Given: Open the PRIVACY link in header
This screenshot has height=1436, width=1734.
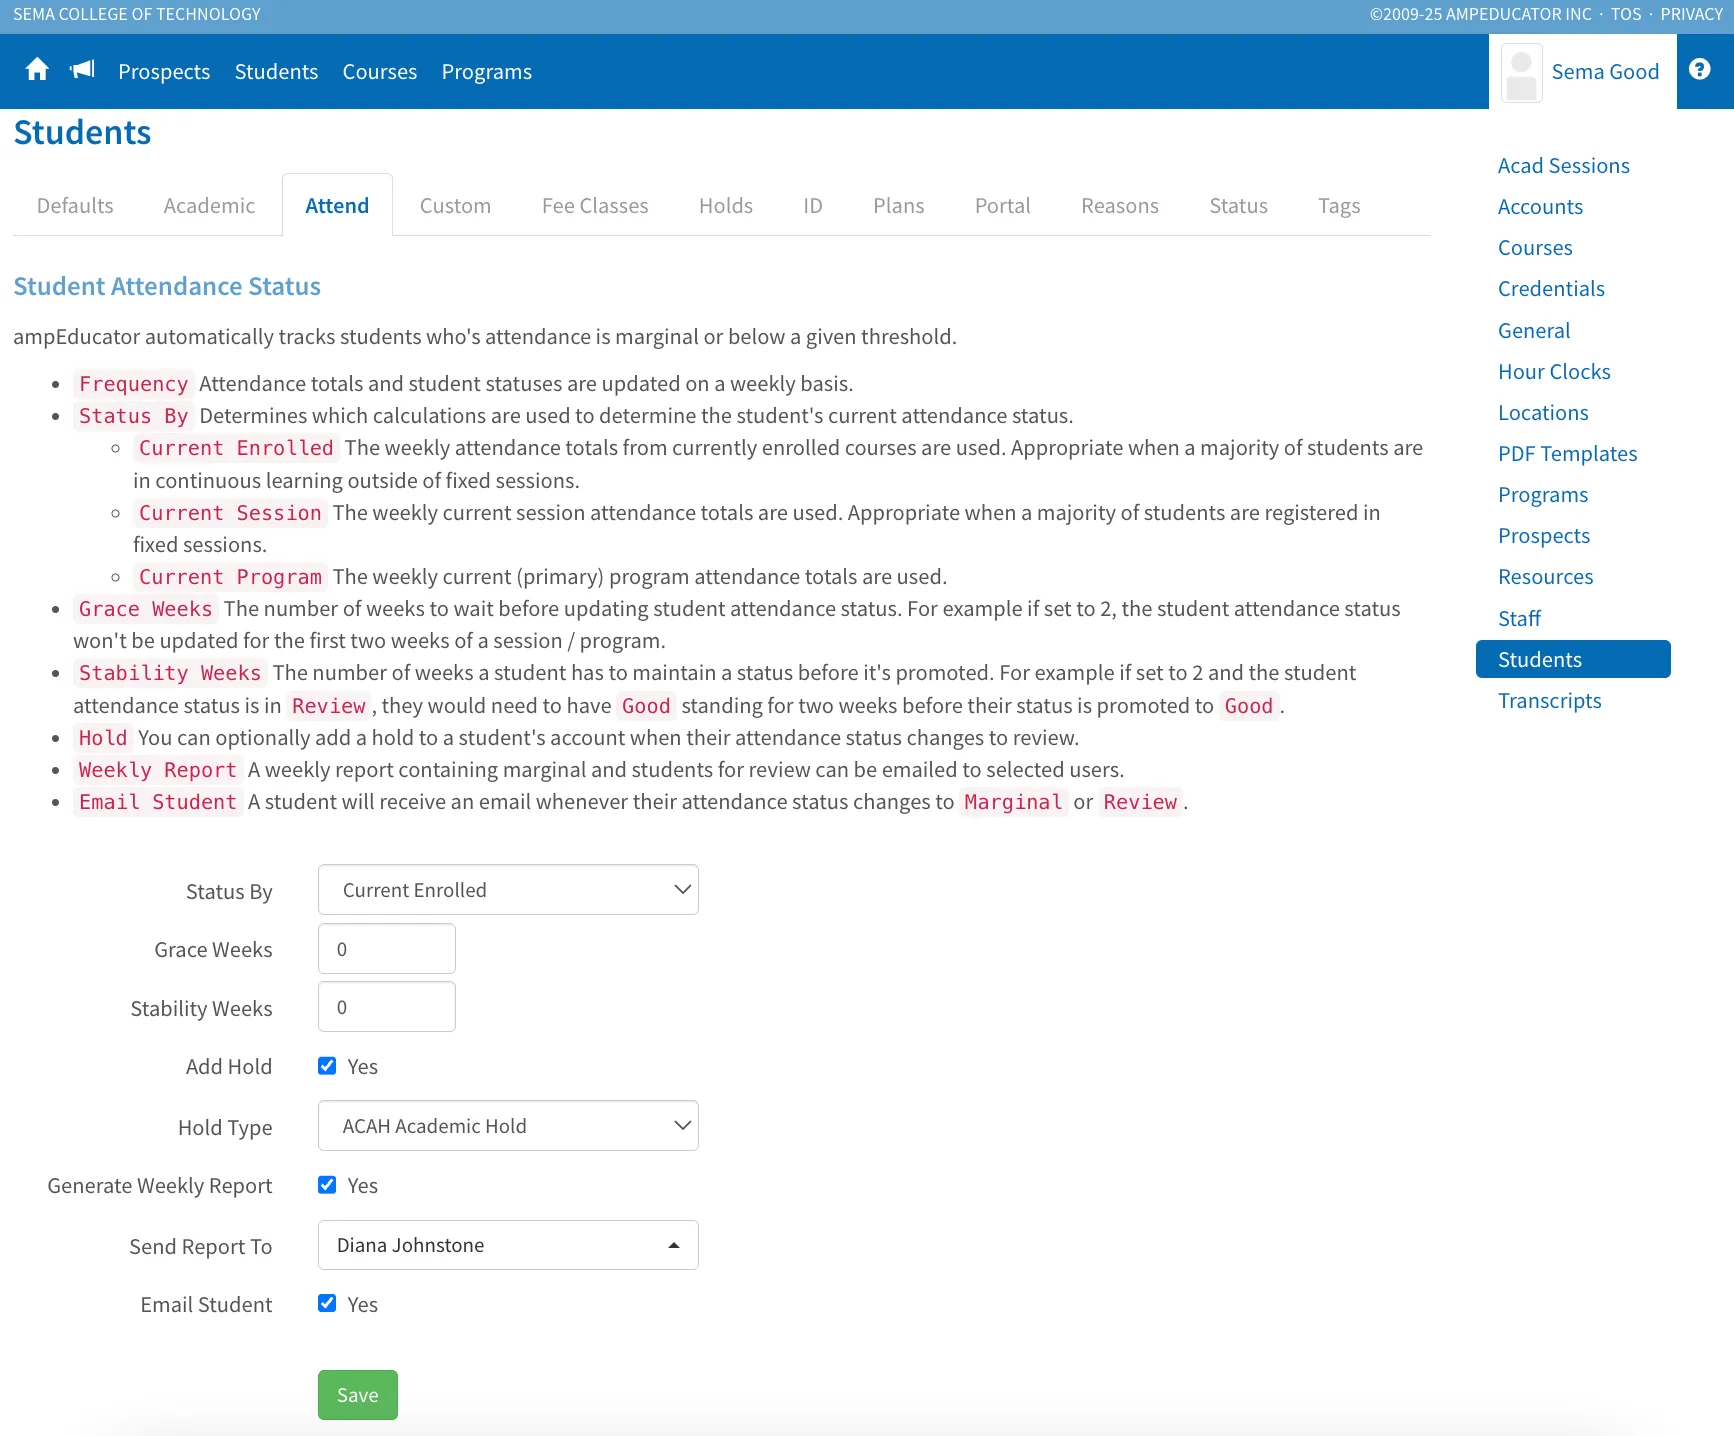Looking at the screenshot, I should click(x=1691, y=14).
